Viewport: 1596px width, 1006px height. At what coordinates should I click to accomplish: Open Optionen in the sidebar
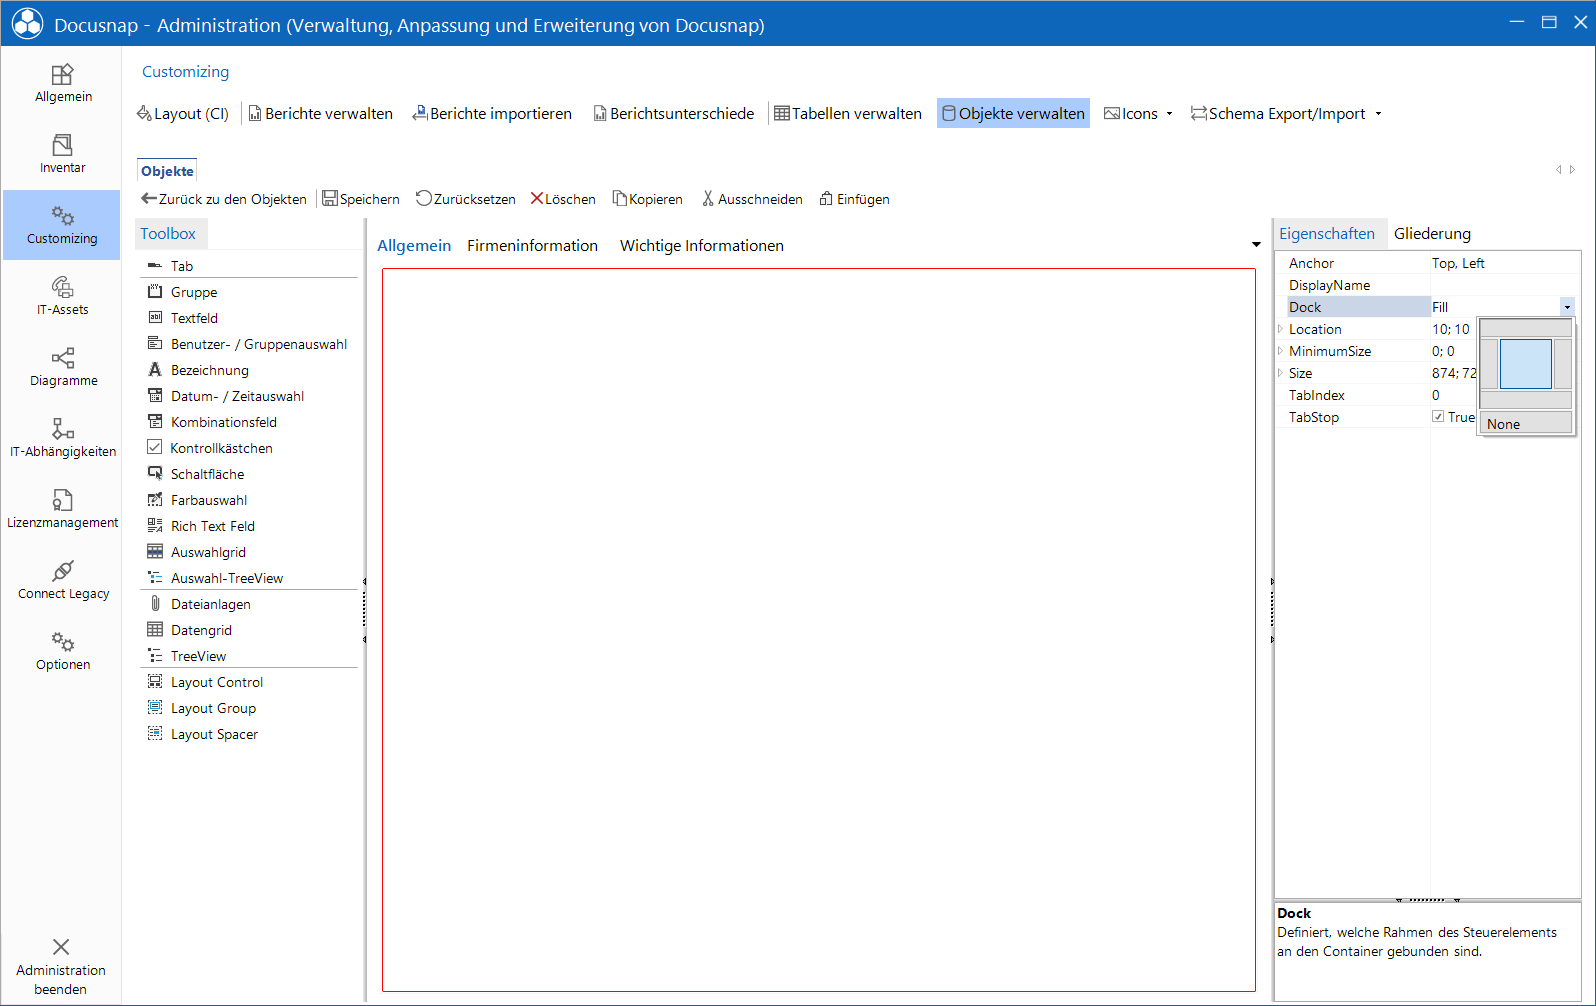pos(62,652)
